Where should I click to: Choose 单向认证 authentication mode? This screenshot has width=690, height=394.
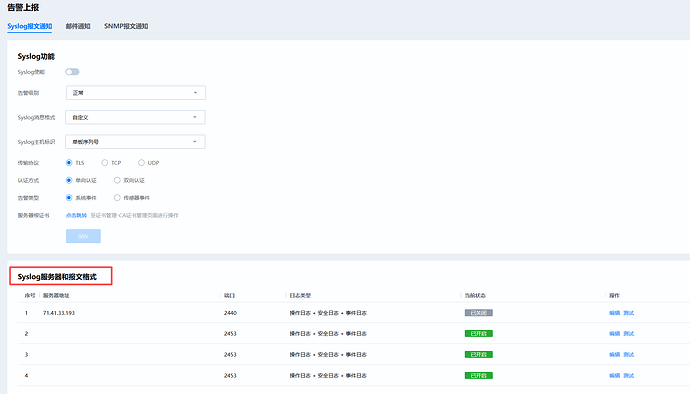[x=69, y=180]
